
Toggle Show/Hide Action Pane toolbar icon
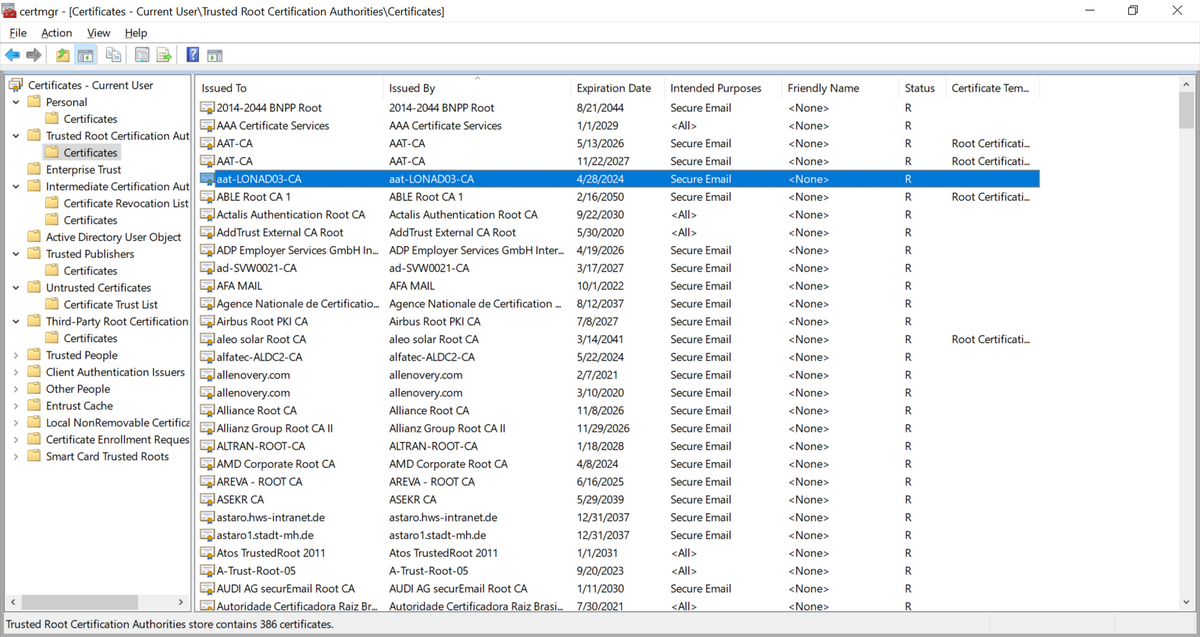[x=214, y=55]
